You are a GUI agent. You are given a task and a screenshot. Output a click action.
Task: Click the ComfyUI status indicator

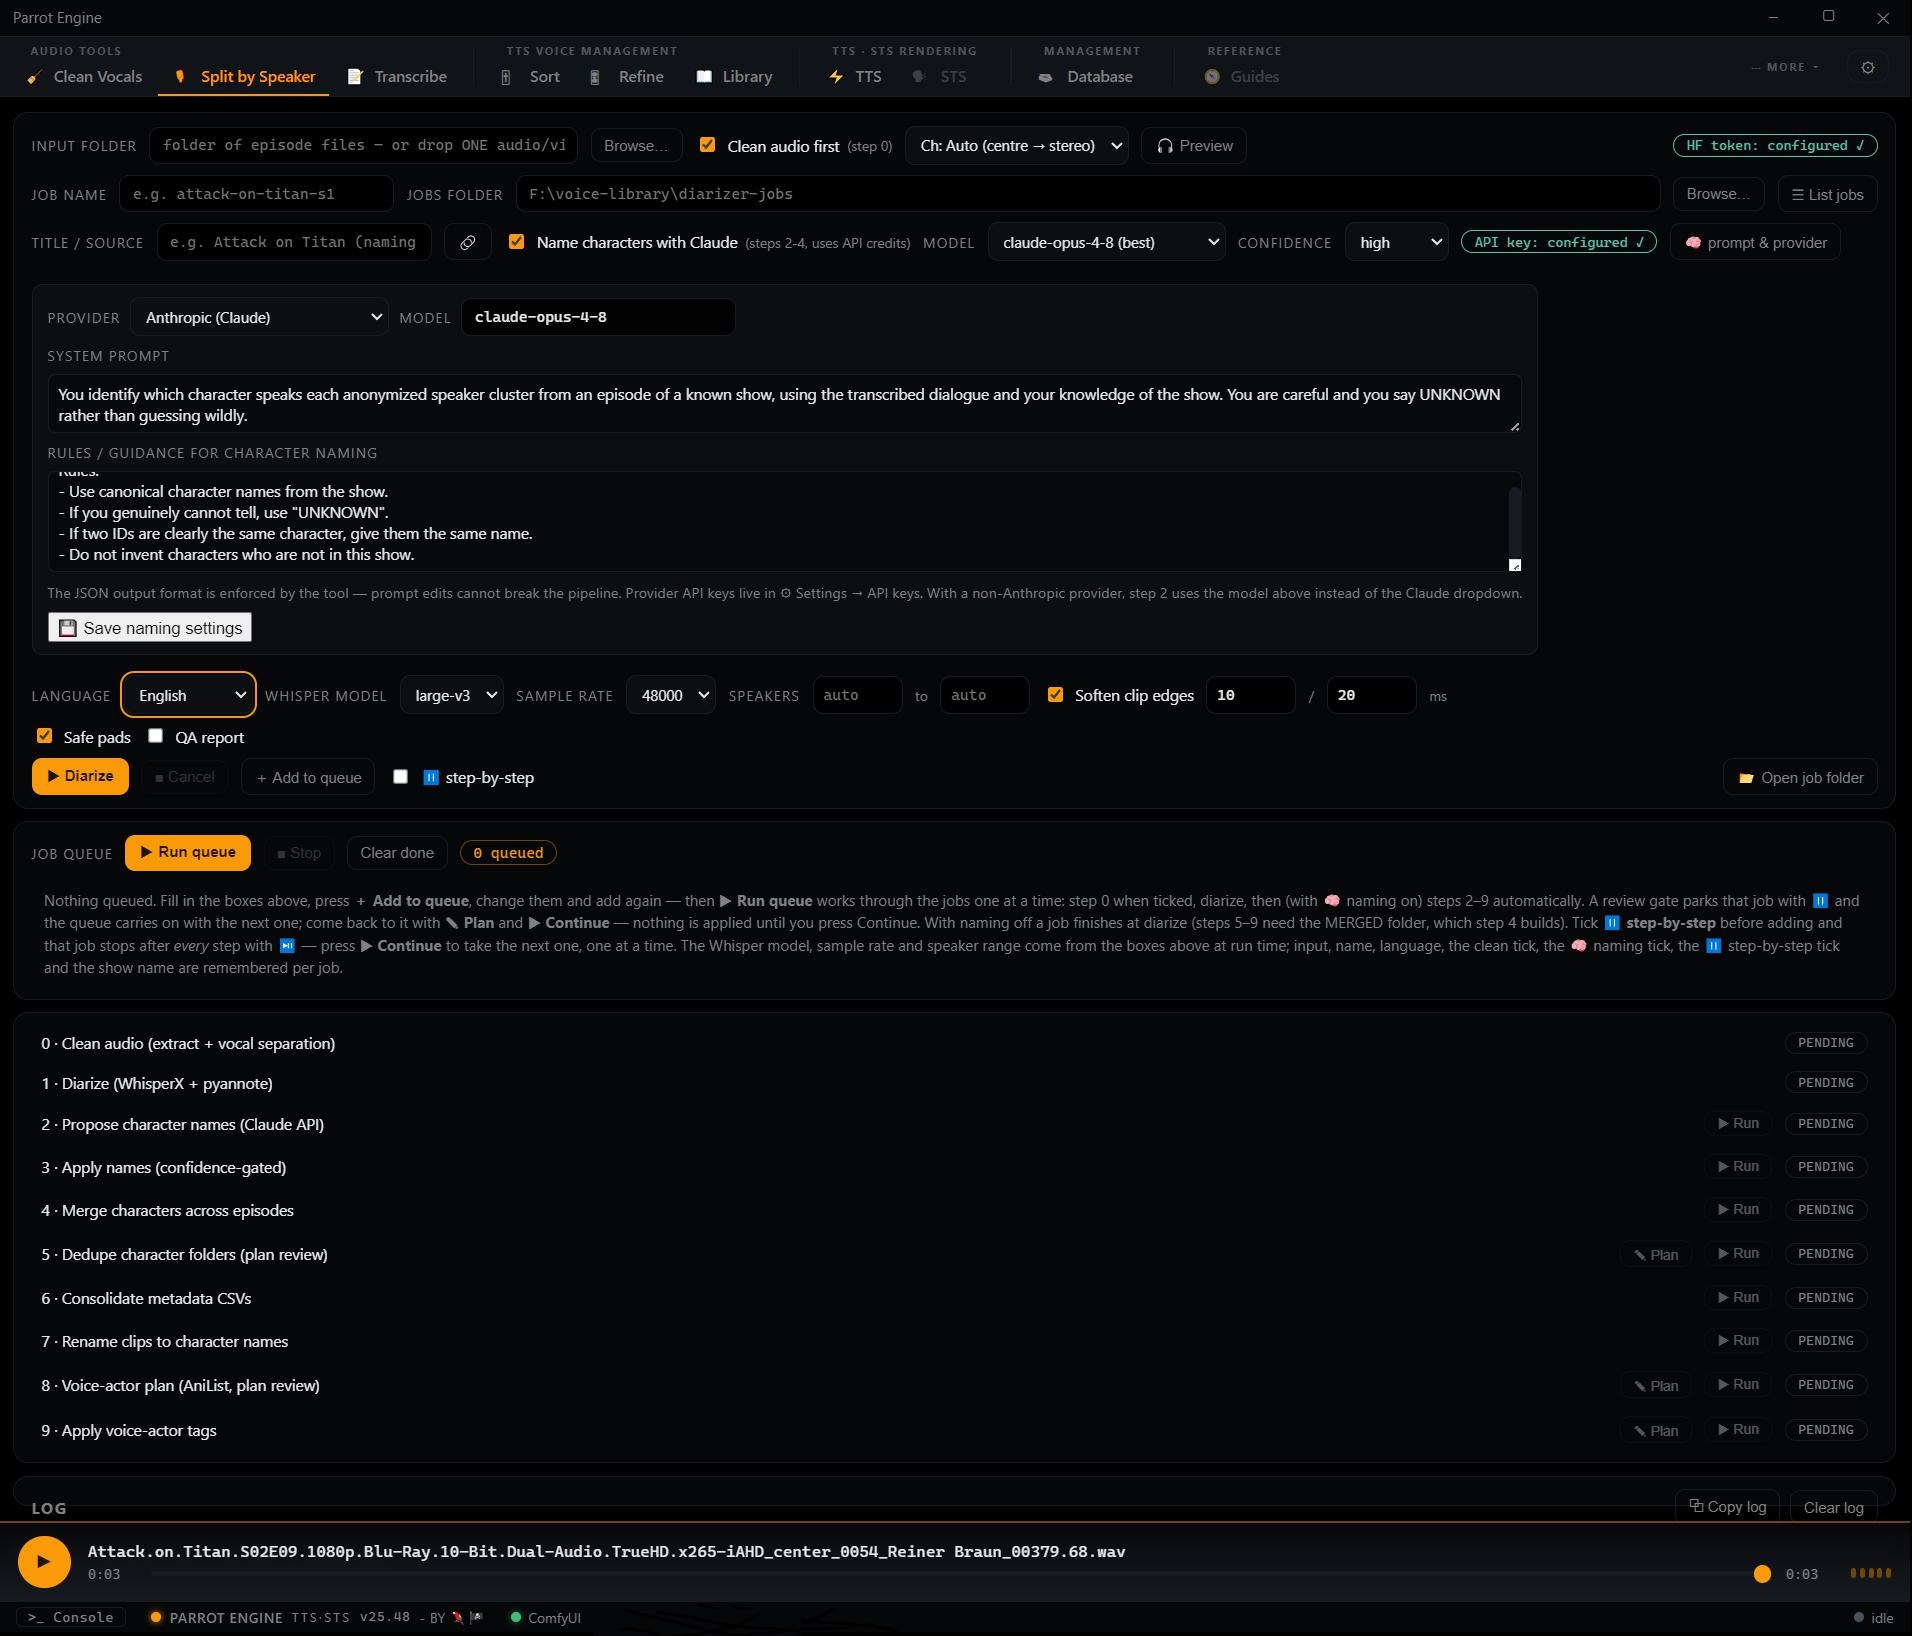pyautogui.click(x=546, y=1618)
